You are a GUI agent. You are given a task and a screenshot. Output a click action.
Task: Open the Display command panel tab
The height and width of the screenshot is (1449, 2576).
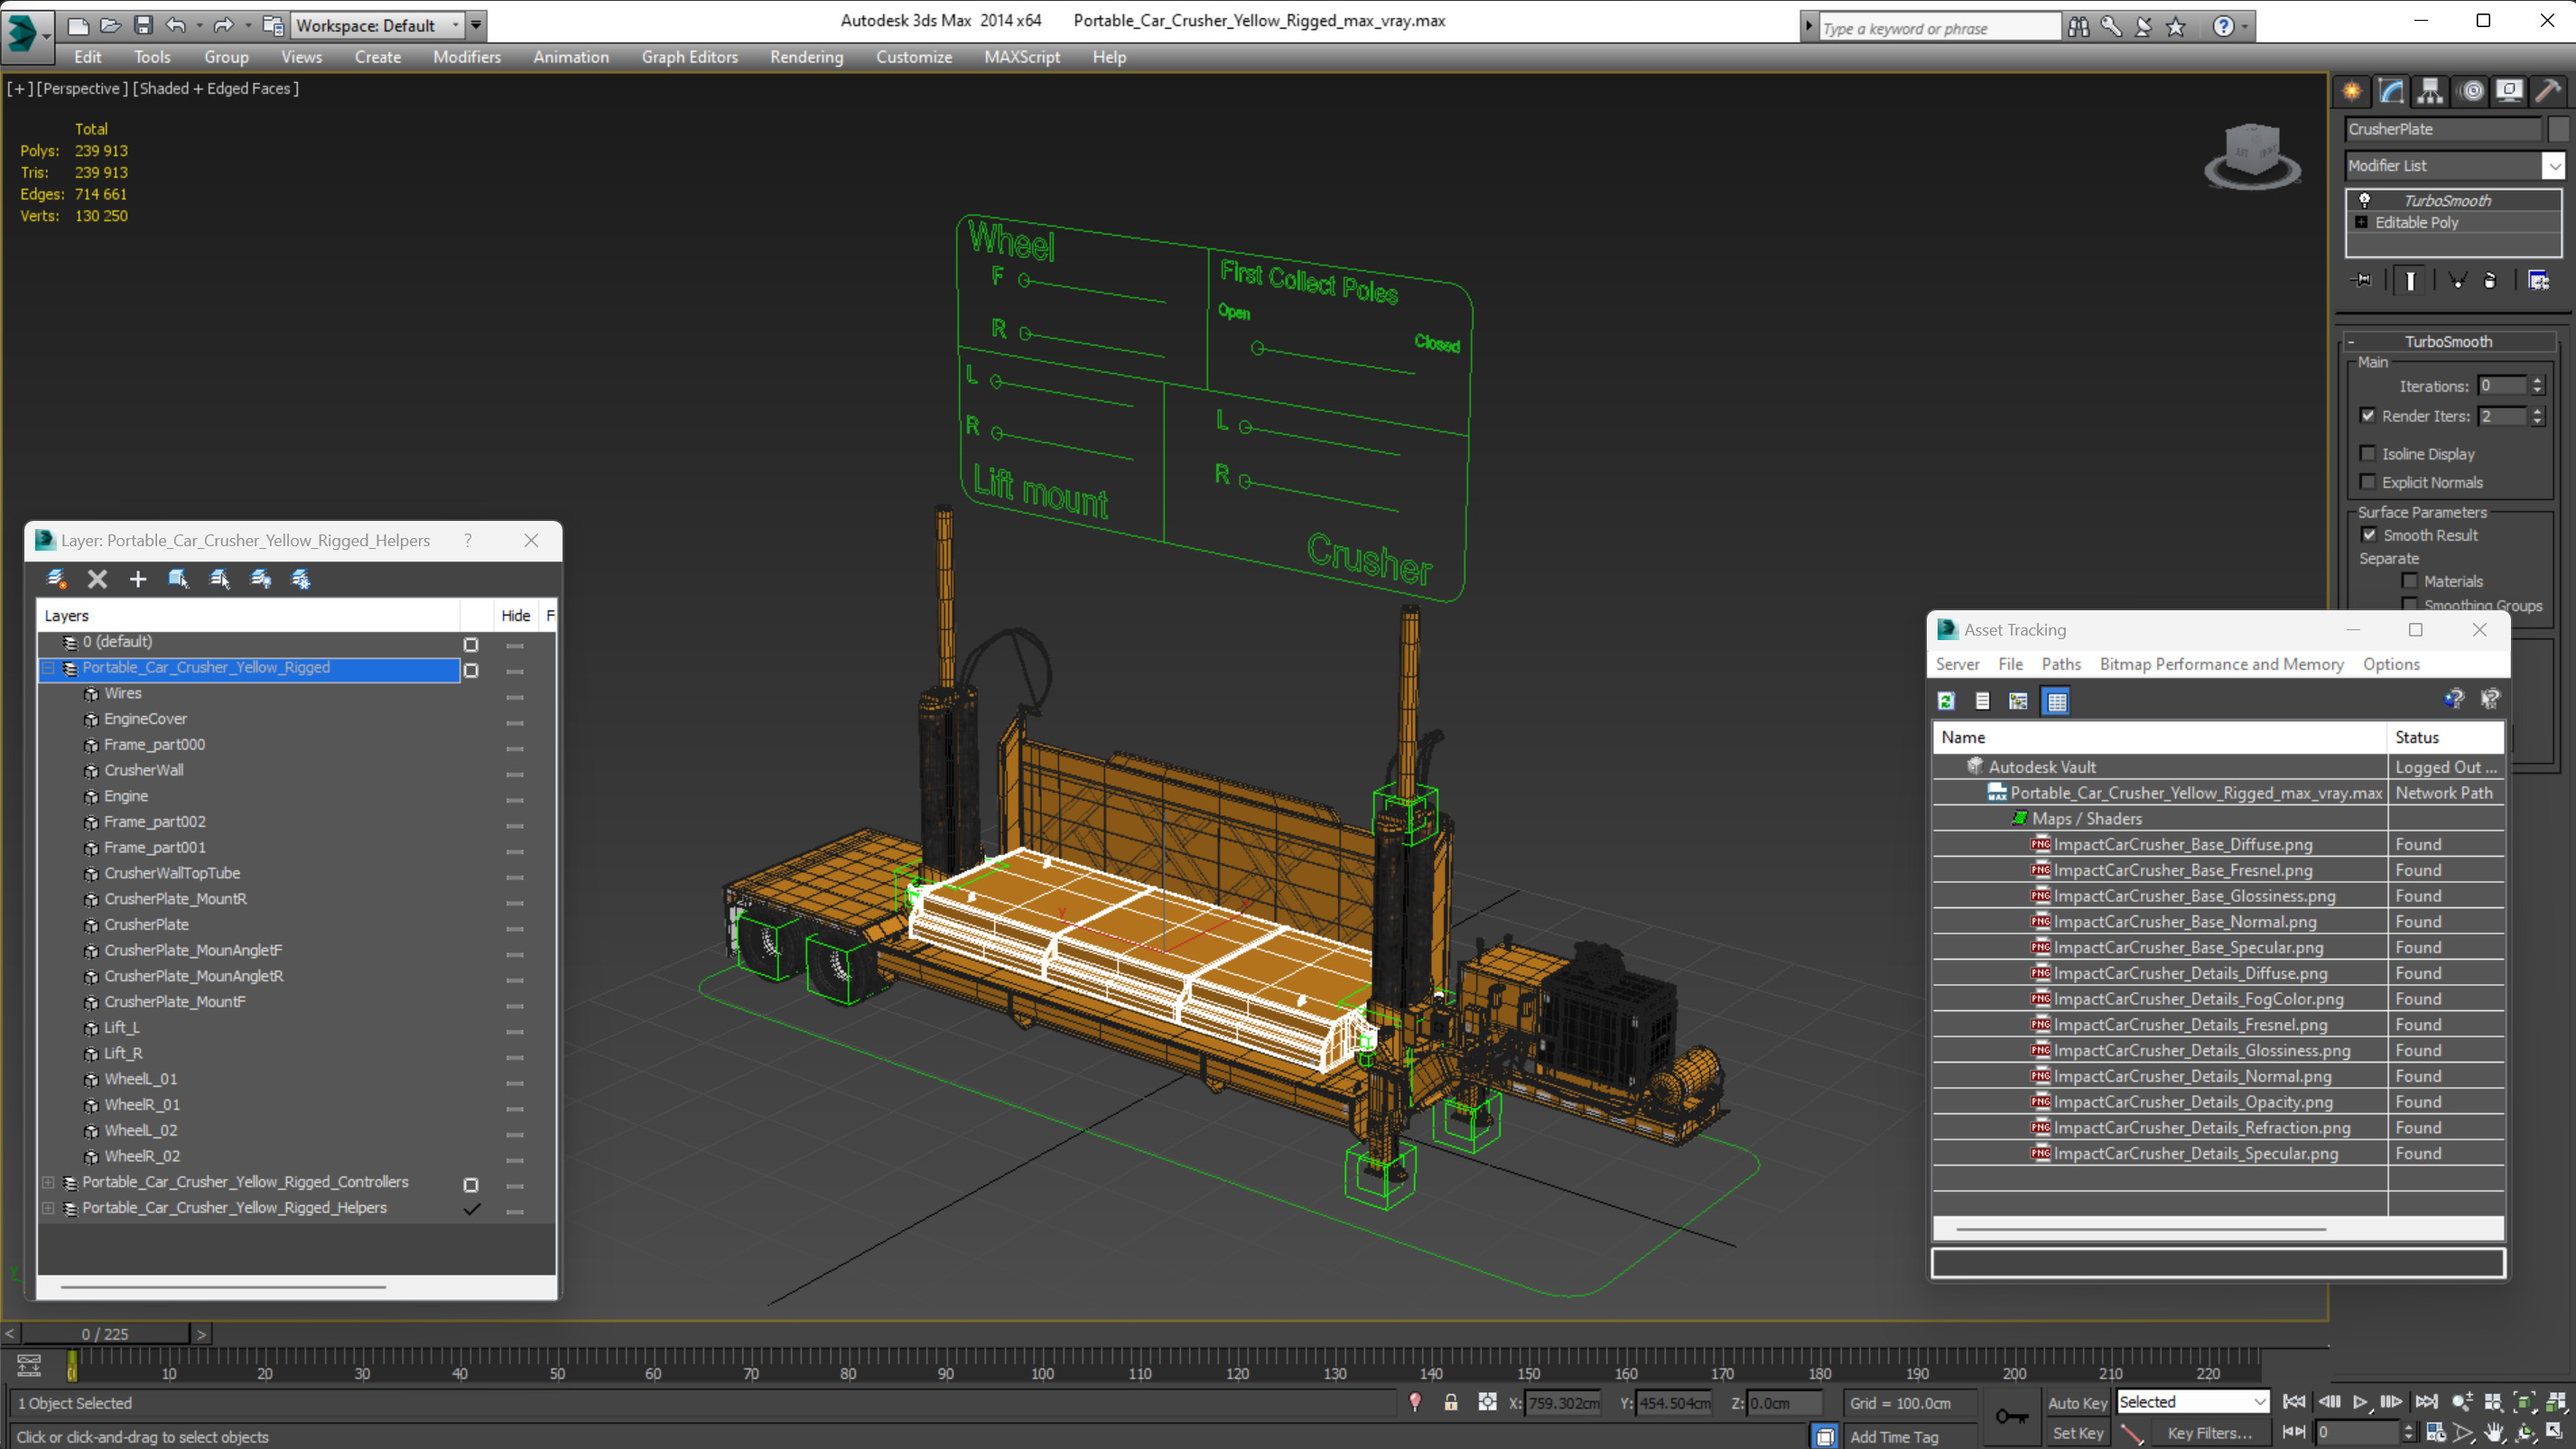(x=2509, y=91)
